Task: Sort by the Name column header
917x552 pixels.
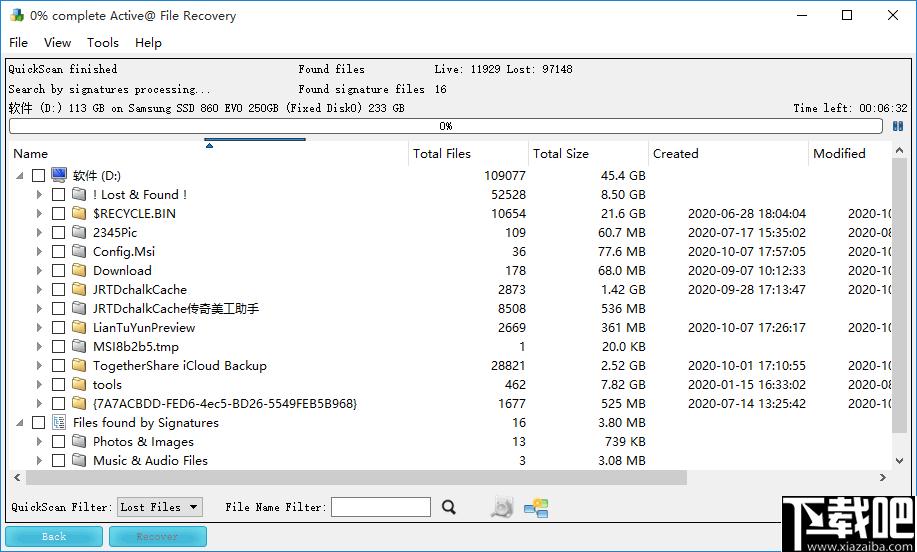Action: (209, 154)
